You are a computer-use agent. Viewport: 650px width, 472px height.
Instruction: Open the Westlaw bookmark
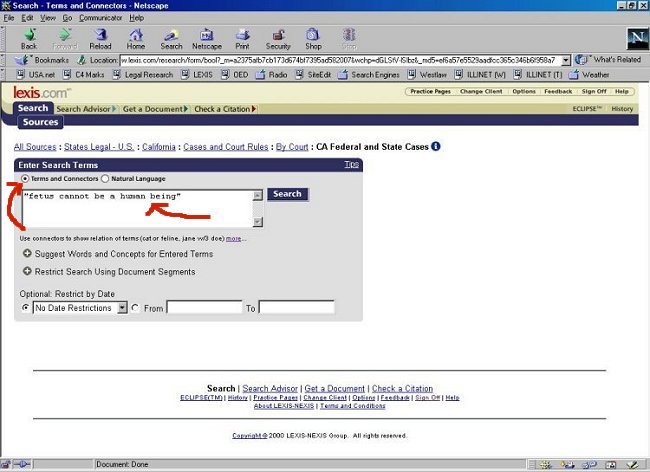point(427,75)
